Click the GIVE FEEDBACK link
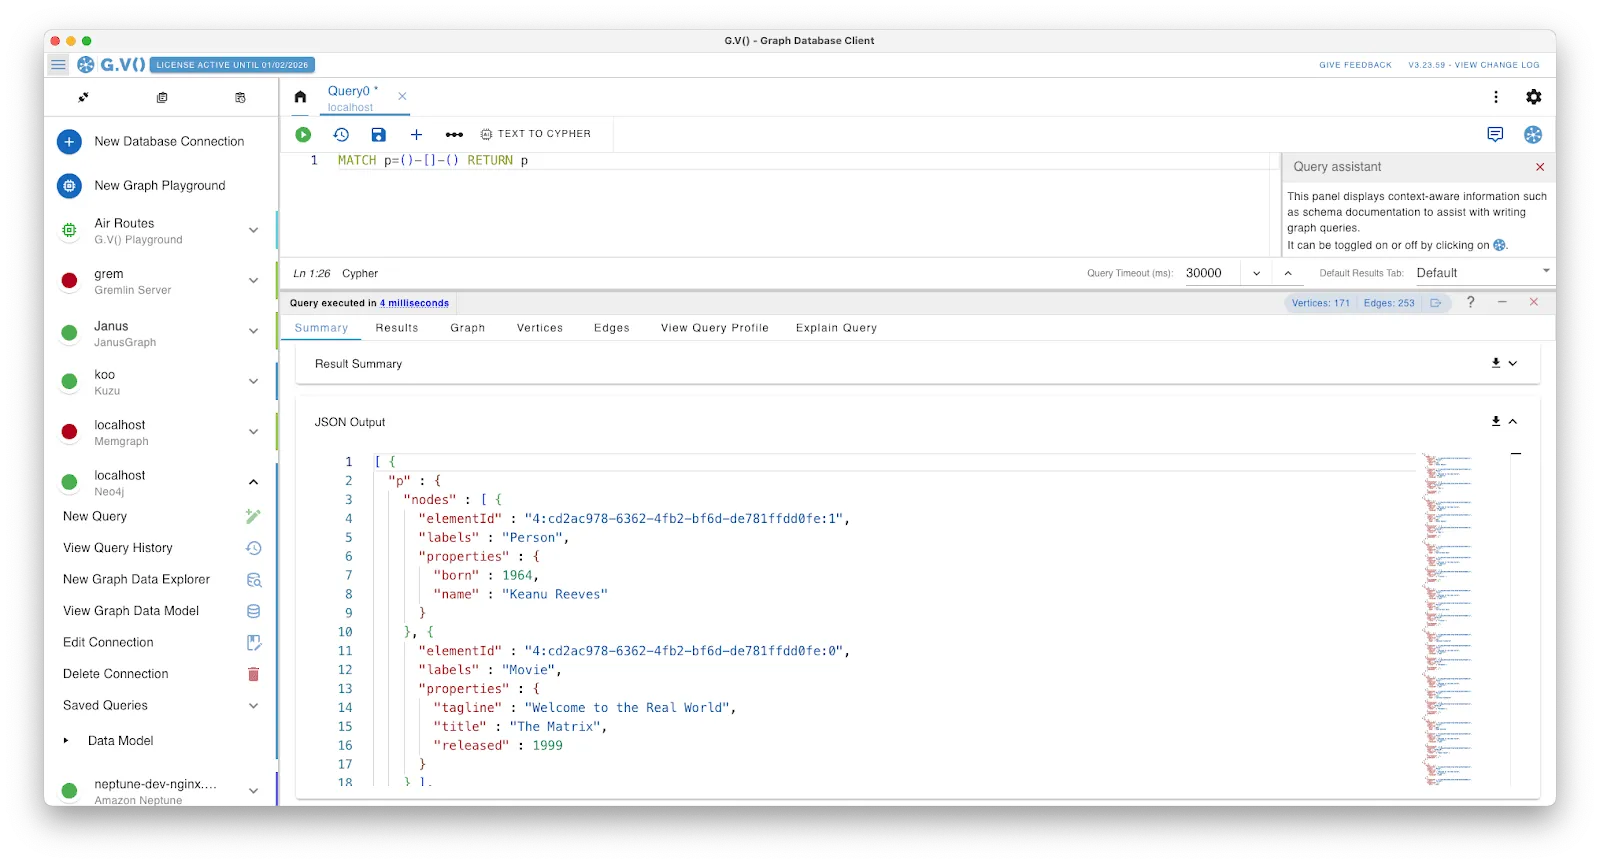Screen dimensions: 1600x864 pyautogui.click(x=1355, y=65)
